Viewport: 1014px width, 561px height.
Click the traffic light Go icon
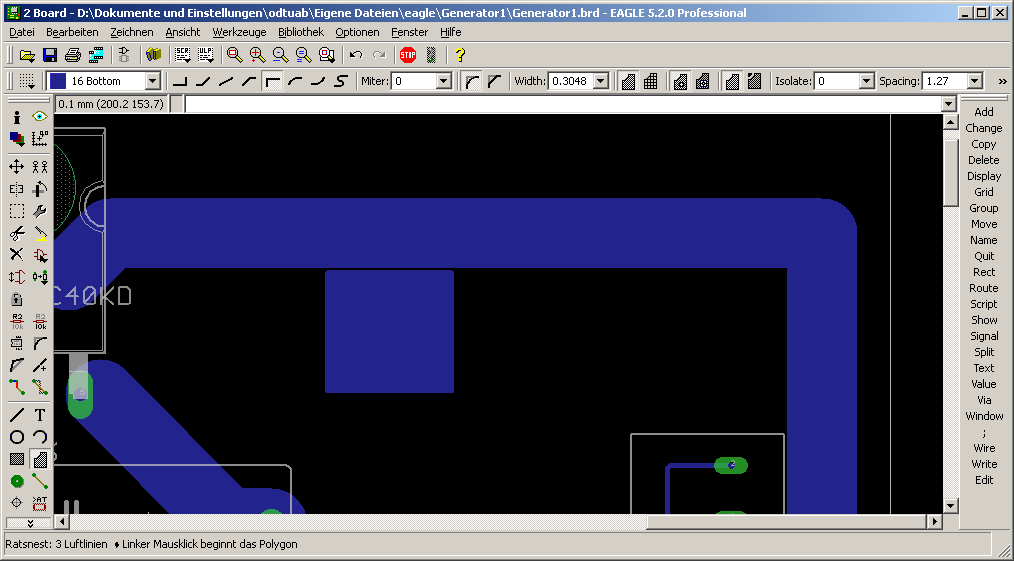point(431,55)
